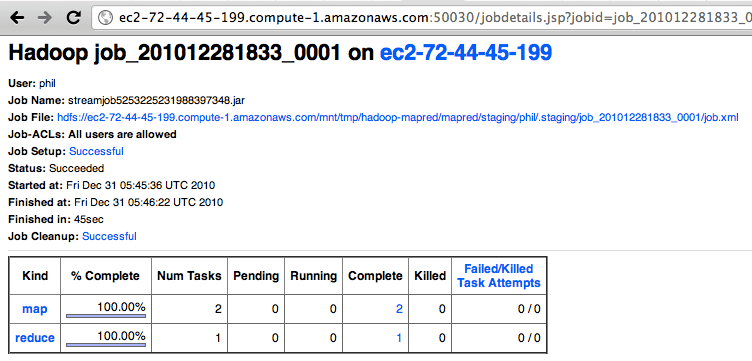
Task: Click the Kind column header
Action: pyautogui.click(x=35, y=276)
